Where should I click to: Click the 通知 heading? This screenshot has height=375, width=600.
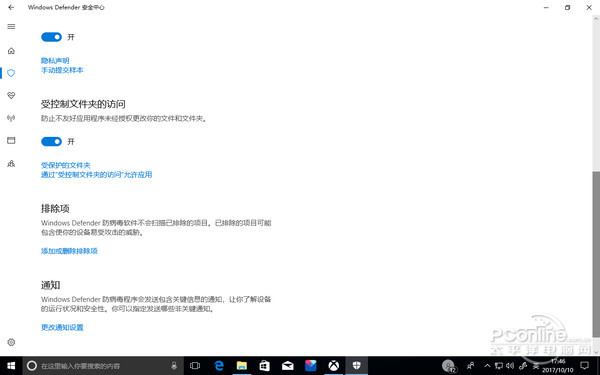point(51,285)
